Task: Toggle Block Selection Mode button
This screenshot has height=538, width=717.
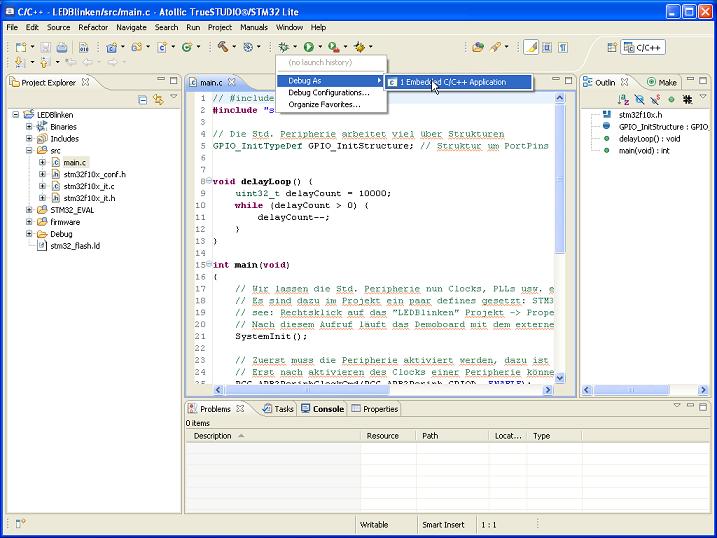Action: pyautogui.click(x=547, y=47)
